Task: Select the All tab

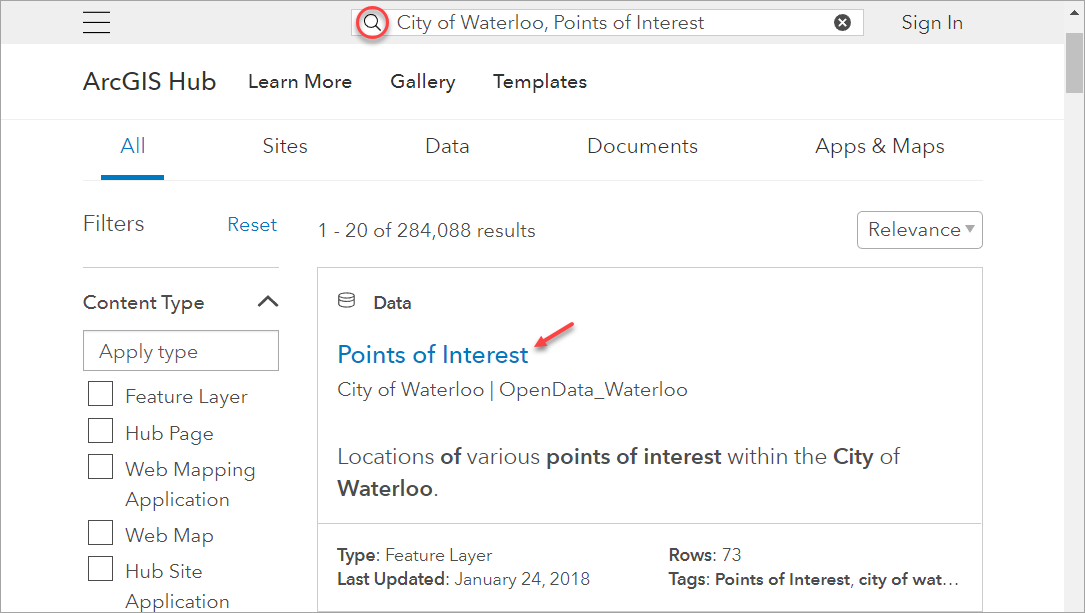Action: [132, 147]
